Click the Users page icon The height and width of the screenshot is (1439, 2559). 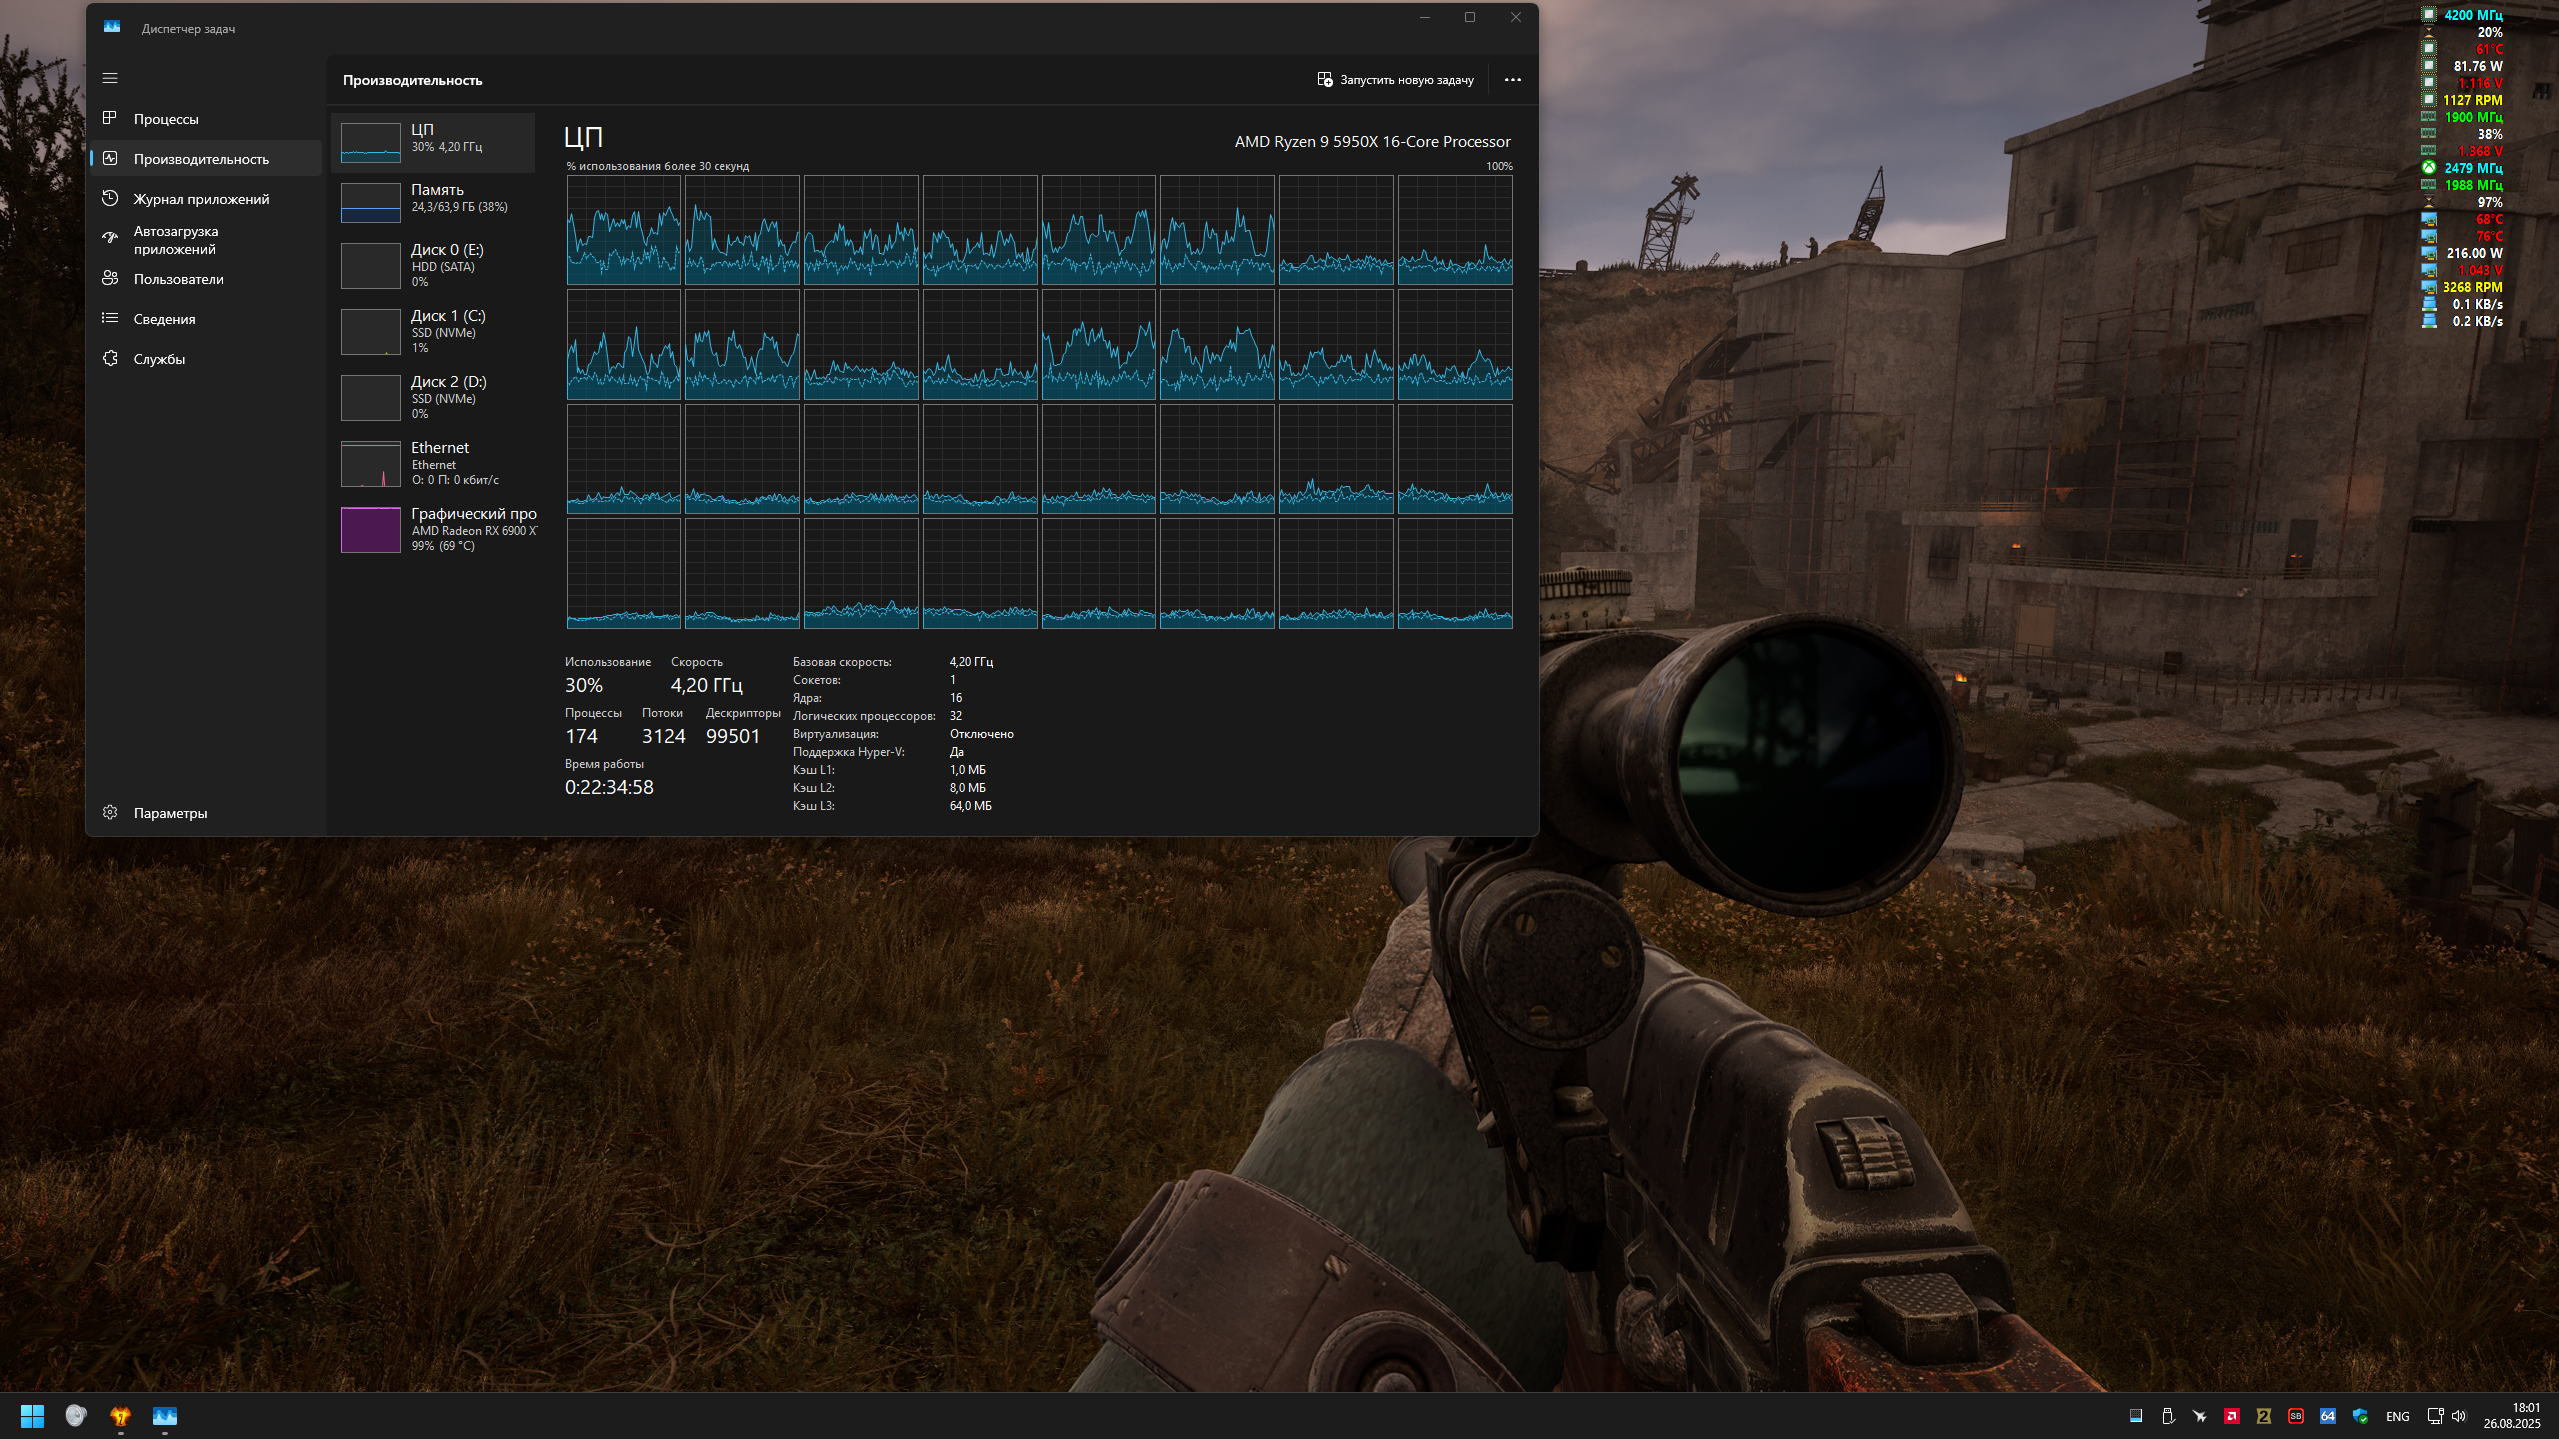click(x=110, y=279)
